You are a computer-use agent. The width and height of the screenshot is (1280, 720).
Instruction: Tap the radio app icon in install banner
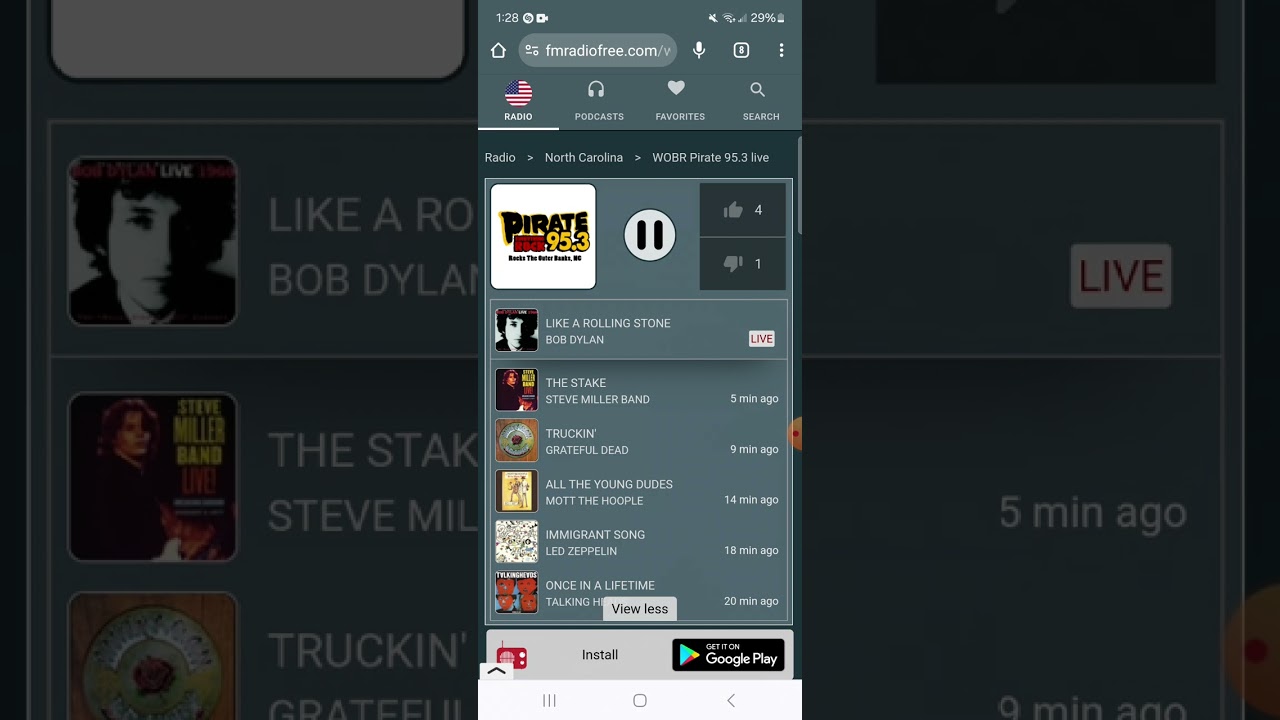(x=512, y=657)
